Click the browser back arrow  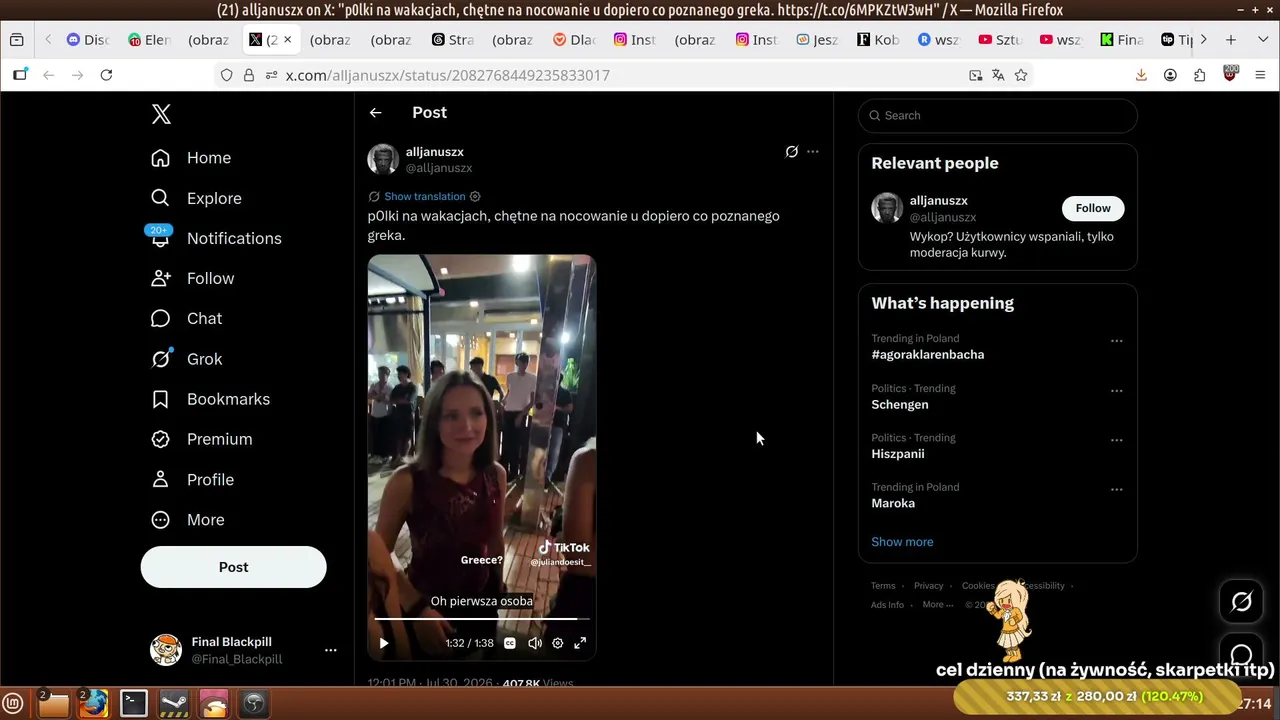point(48,75)
